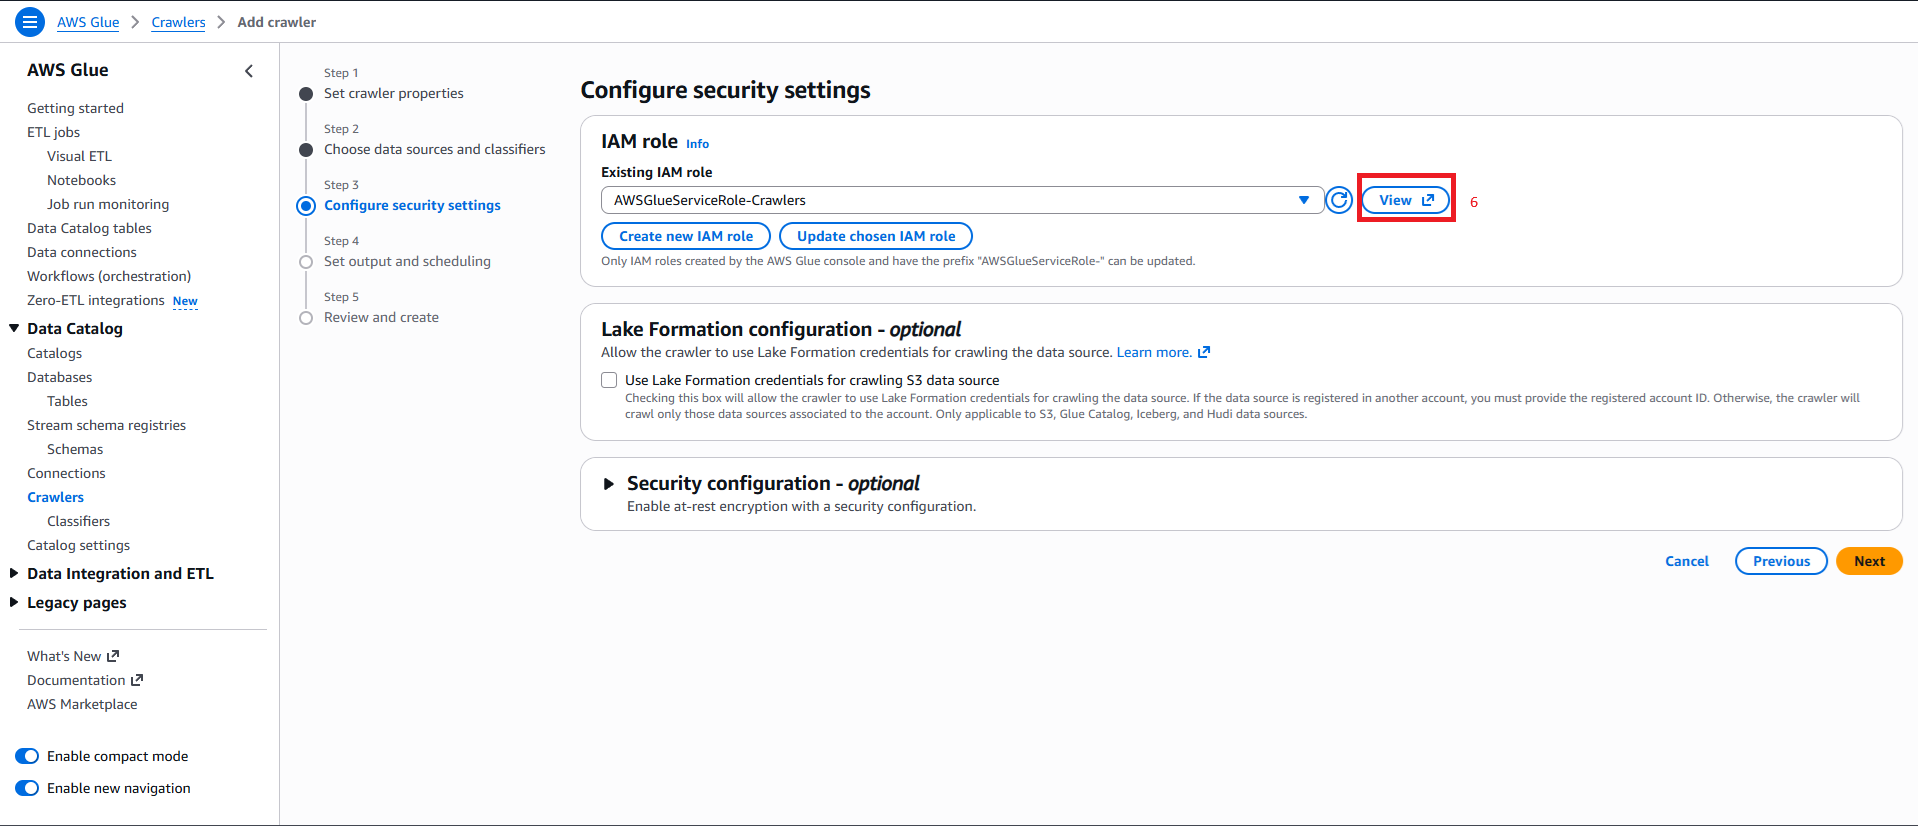This screenshot has width=1918, height=826.
Task: Go to Step 2 Choose data sources
Action: (435, 149)
